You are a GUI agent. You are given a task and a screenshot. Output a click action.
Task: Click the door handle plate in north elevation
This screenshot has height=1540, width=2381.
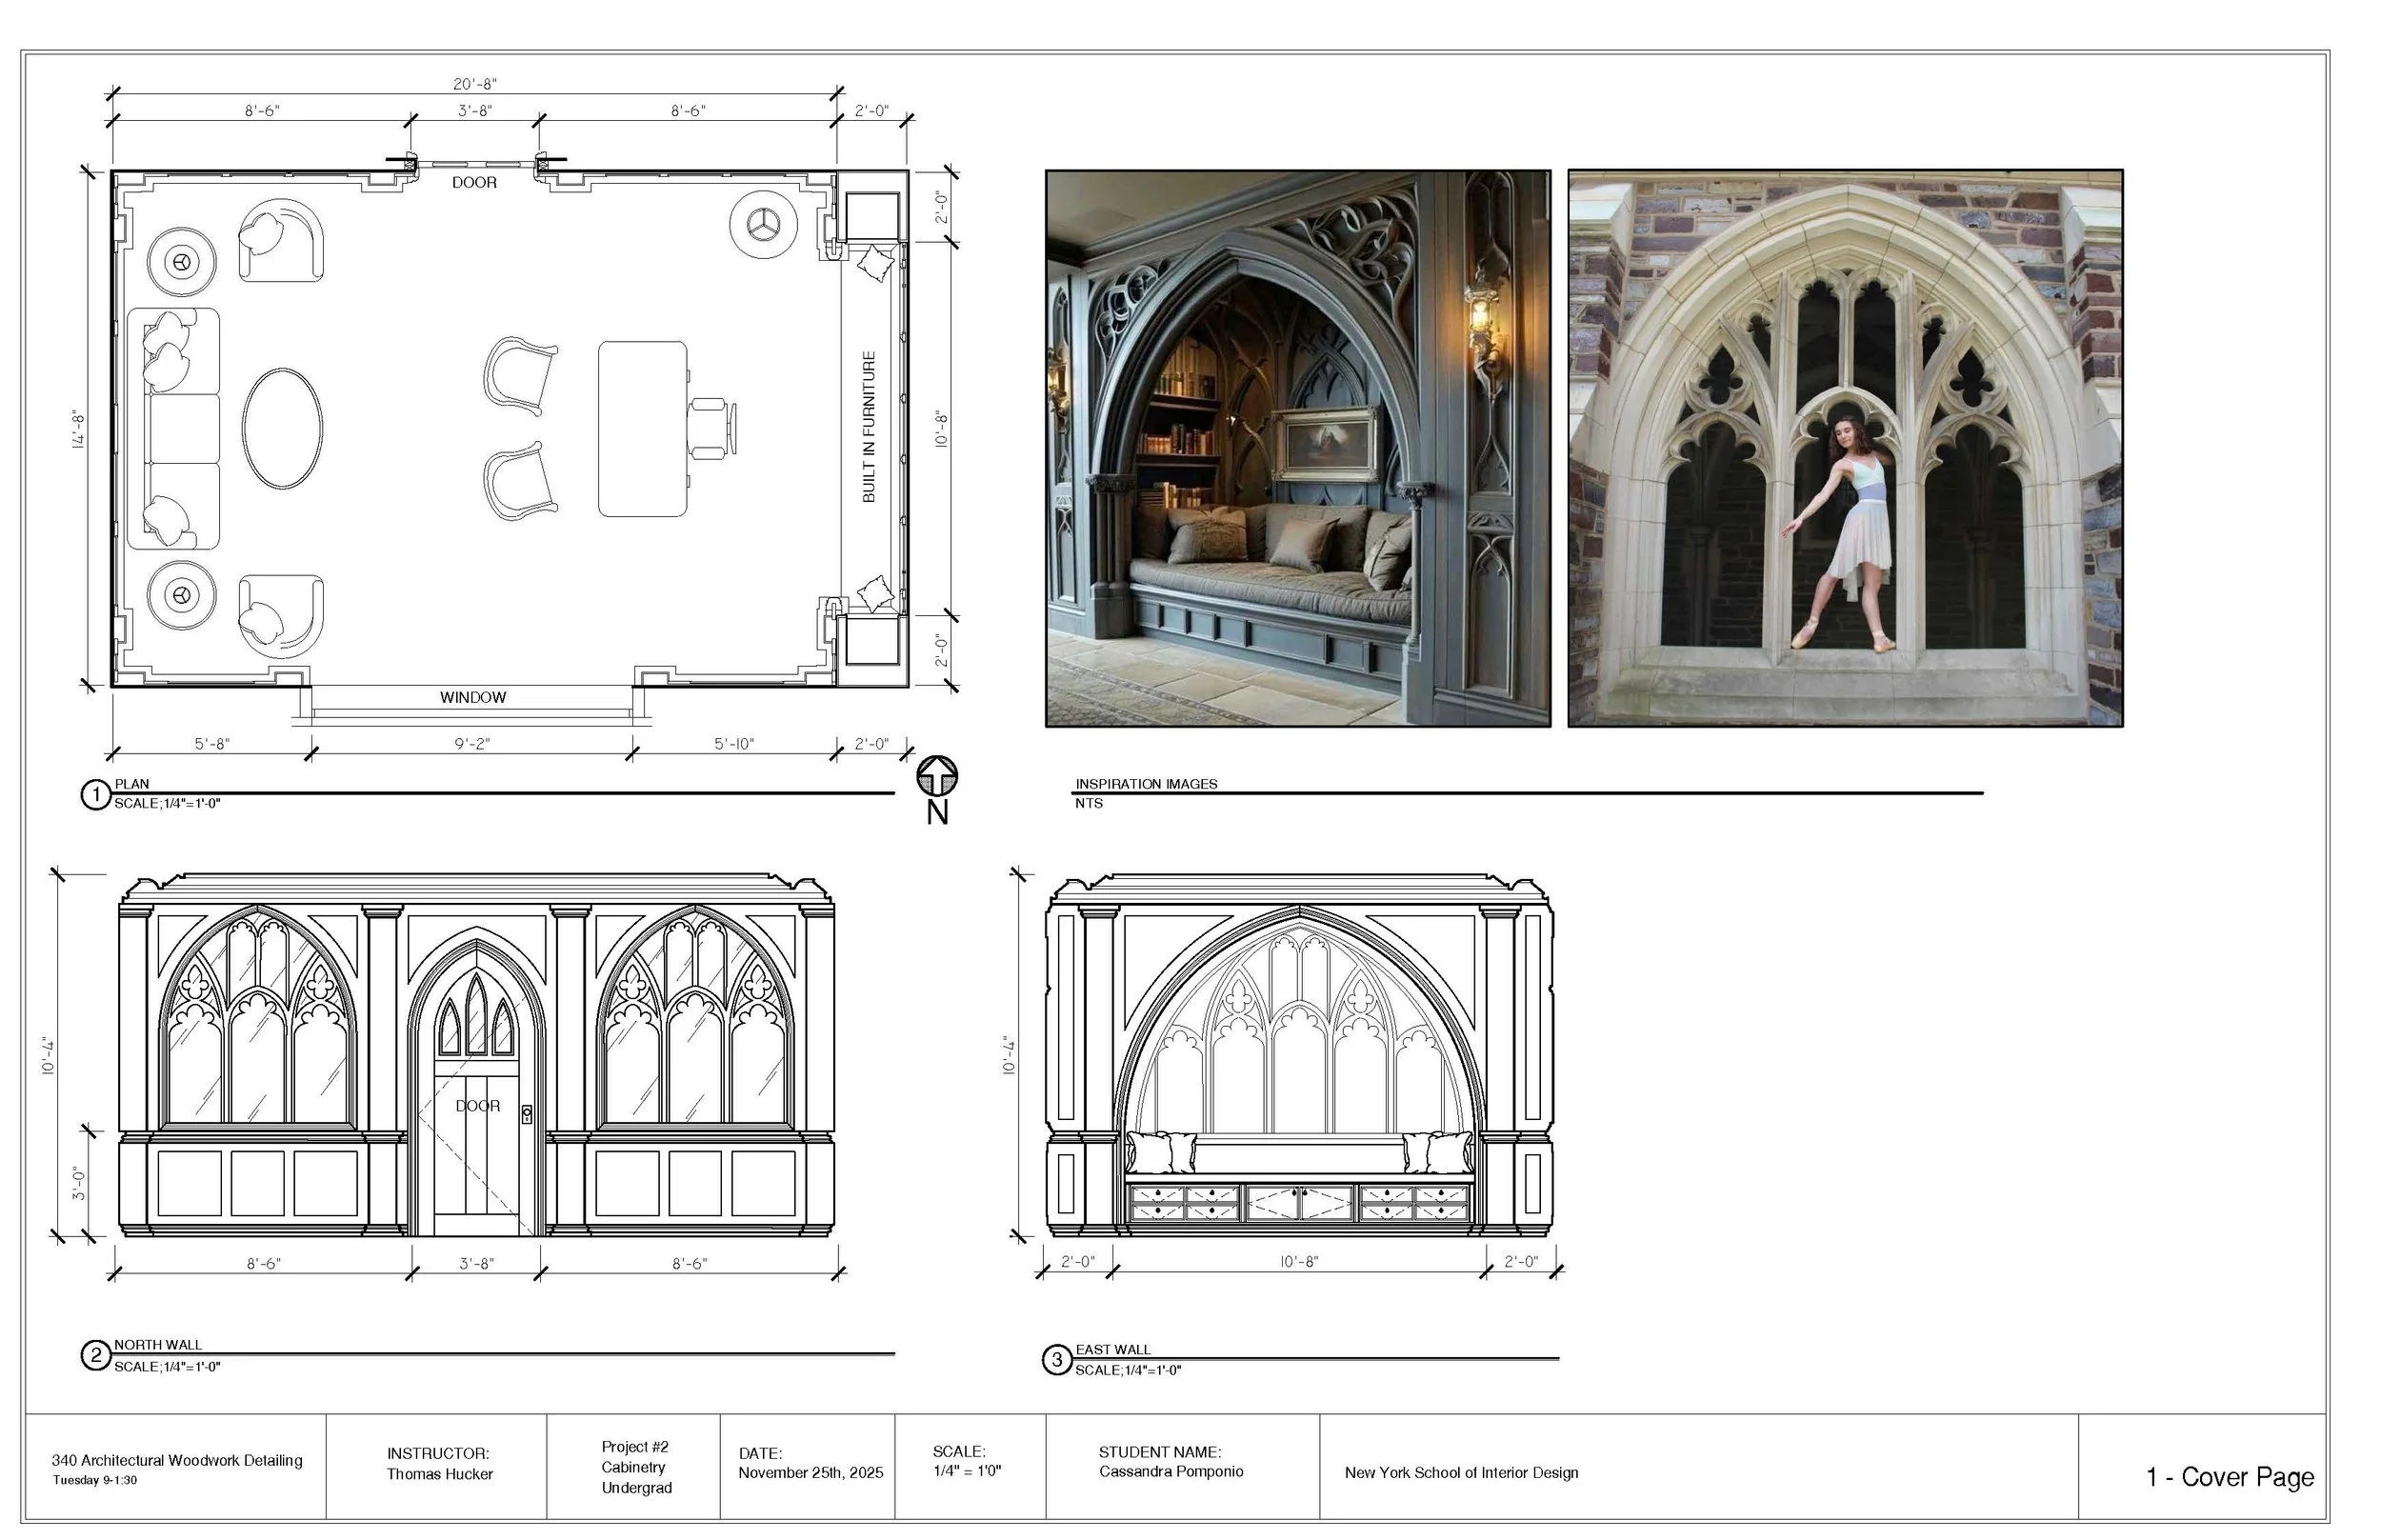click(x=527, y=1114)
